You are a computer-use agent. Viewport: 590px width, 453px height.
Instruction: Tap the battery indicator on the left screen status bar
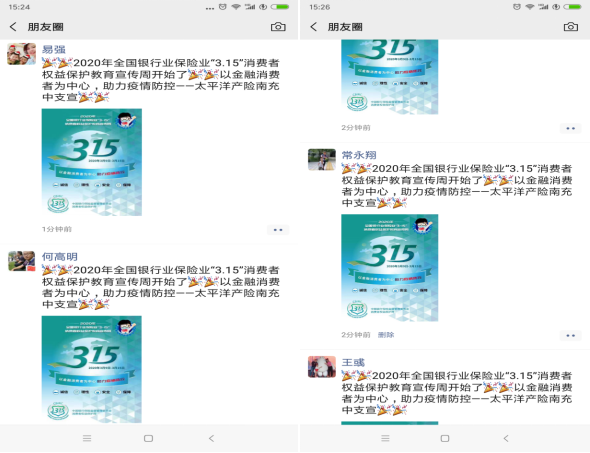pos(280,7)
